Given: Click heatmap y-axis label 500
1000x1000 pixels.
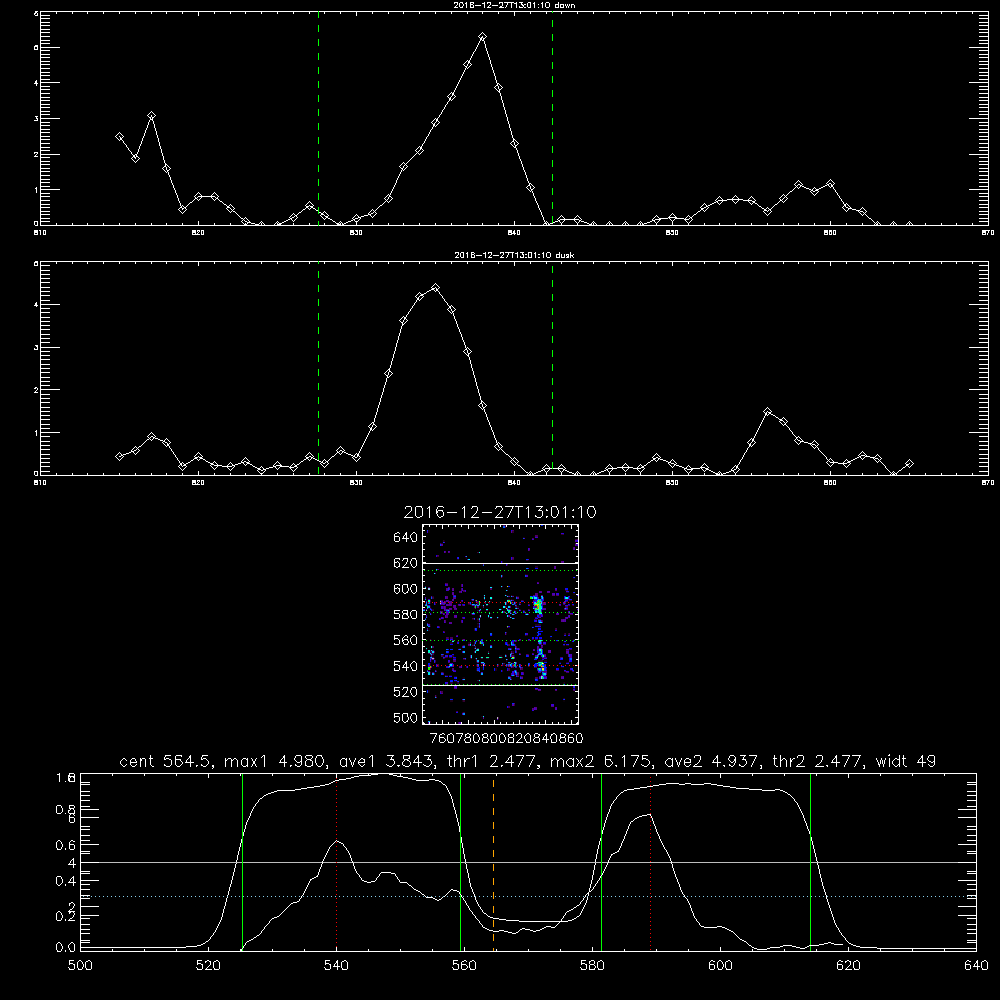Looking at the screenshot, I should click(406, 717).
